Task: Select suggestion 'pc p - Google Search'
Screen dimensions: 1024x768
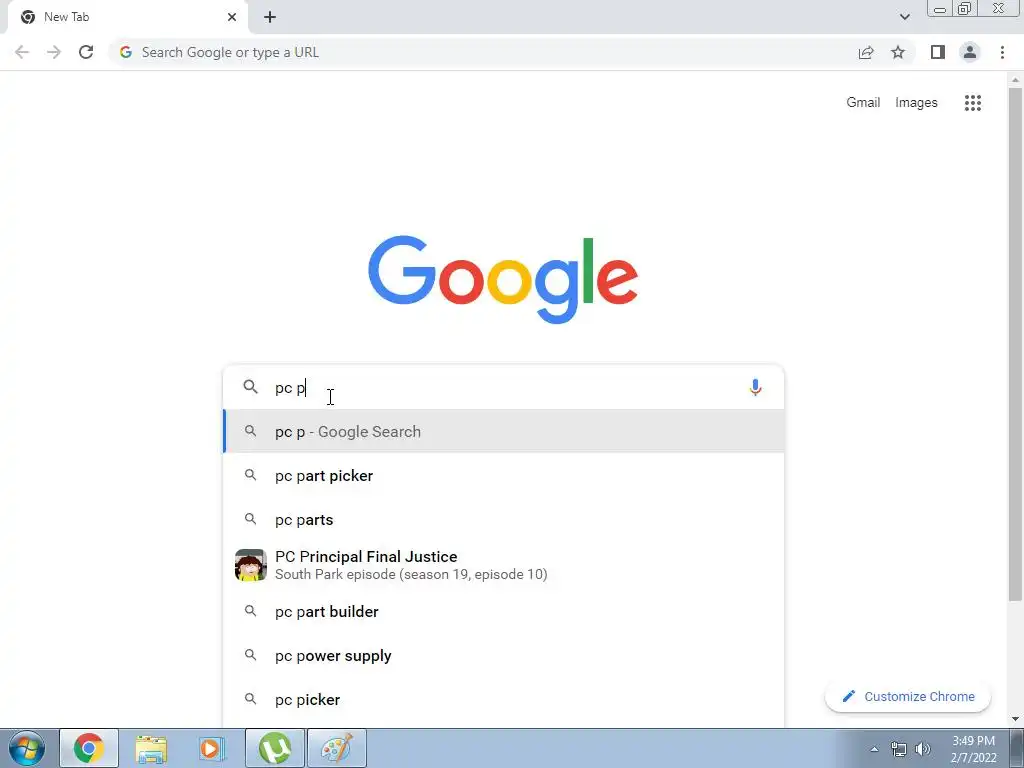Action: [x=503, y=432]
